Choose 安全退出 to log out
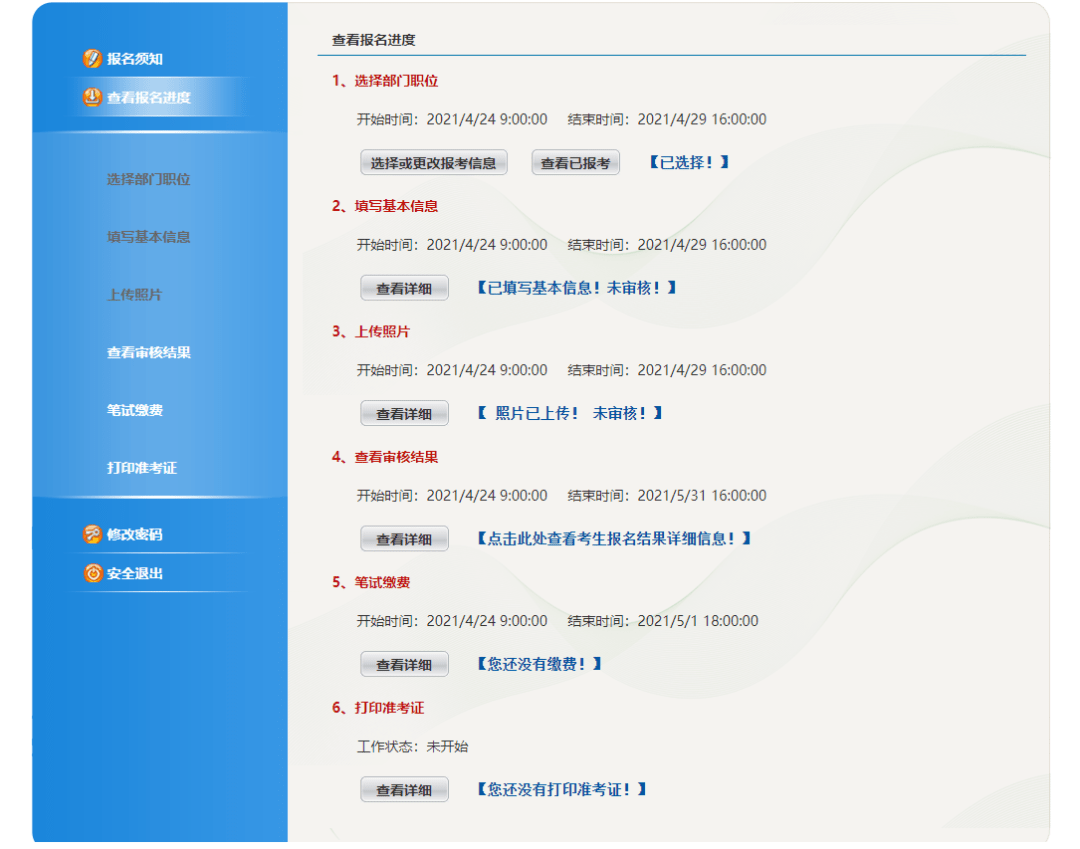The width and height of the screenshot is (1080, 849). coord(134,574)
